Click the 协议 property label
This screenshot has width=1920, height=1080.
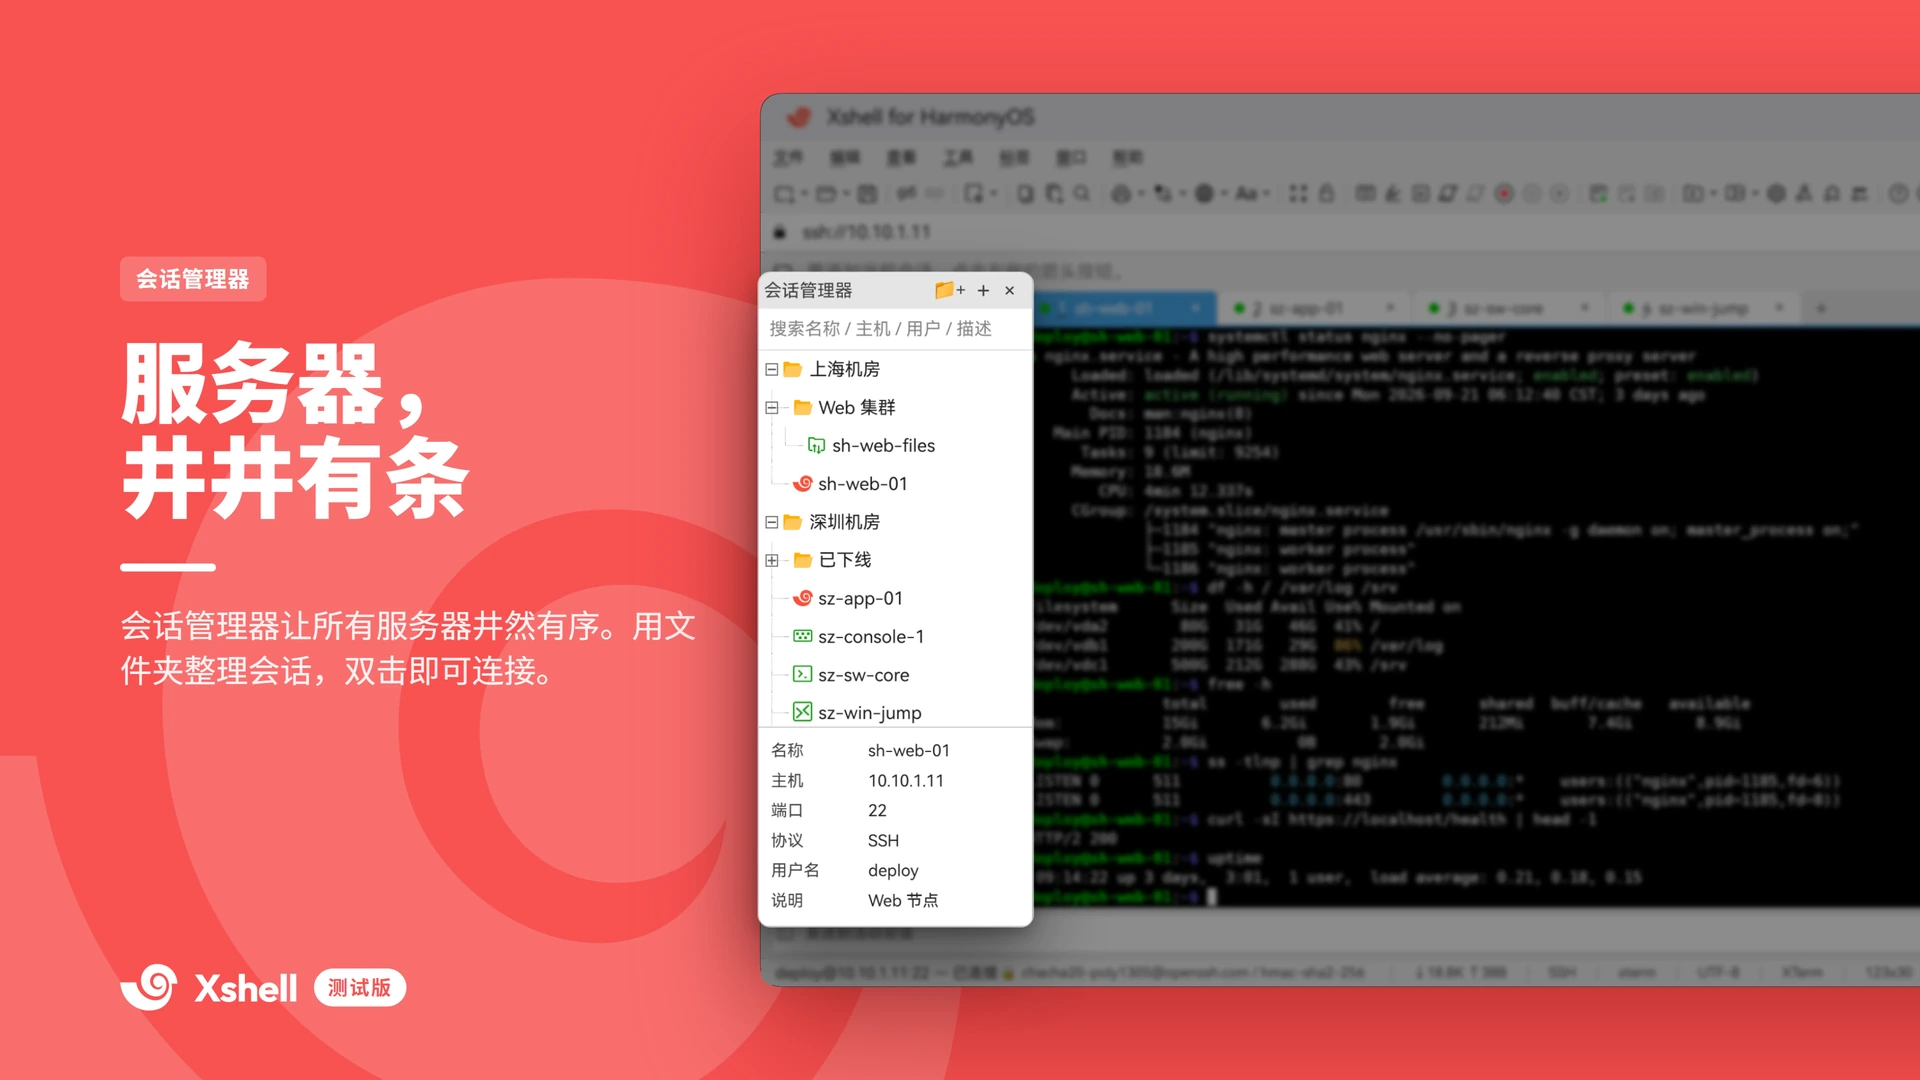click(x=787, y=840)
